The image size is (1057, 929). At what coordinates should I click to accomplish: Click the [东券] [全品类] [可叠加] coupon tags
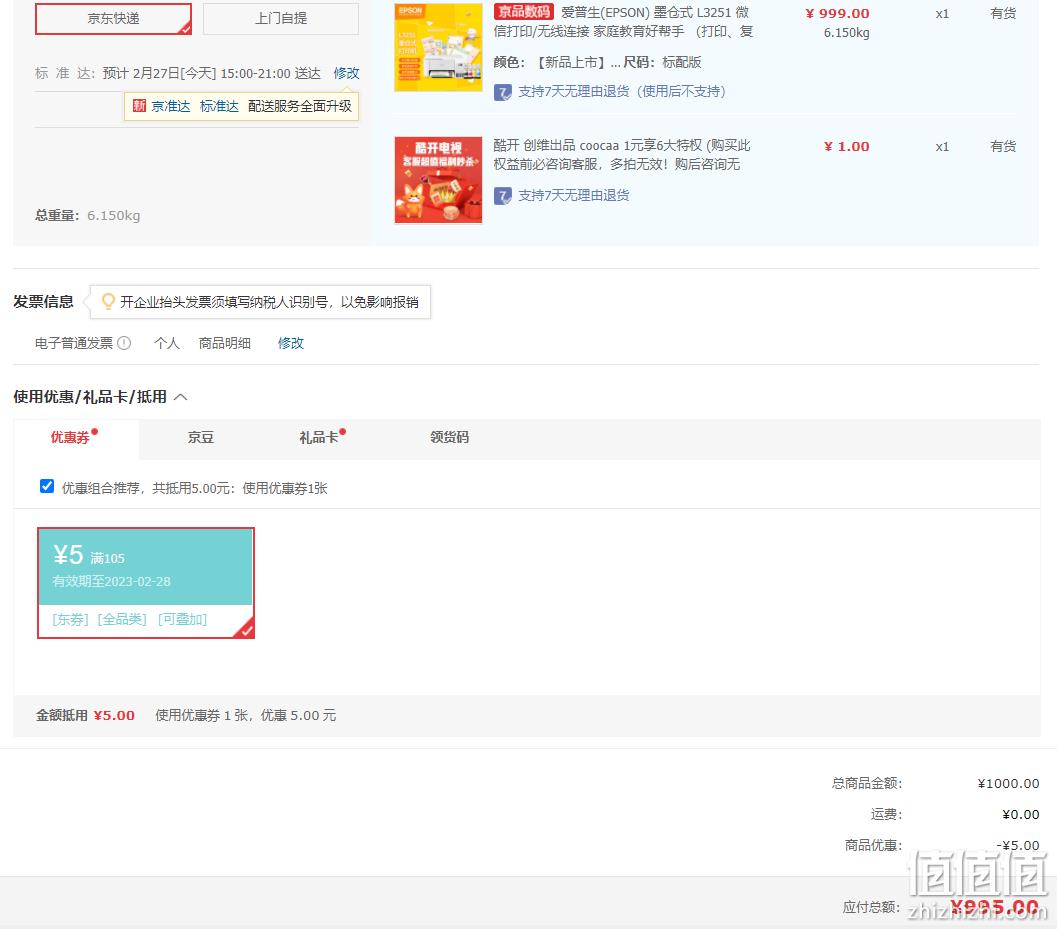click(x=129, y=620)
